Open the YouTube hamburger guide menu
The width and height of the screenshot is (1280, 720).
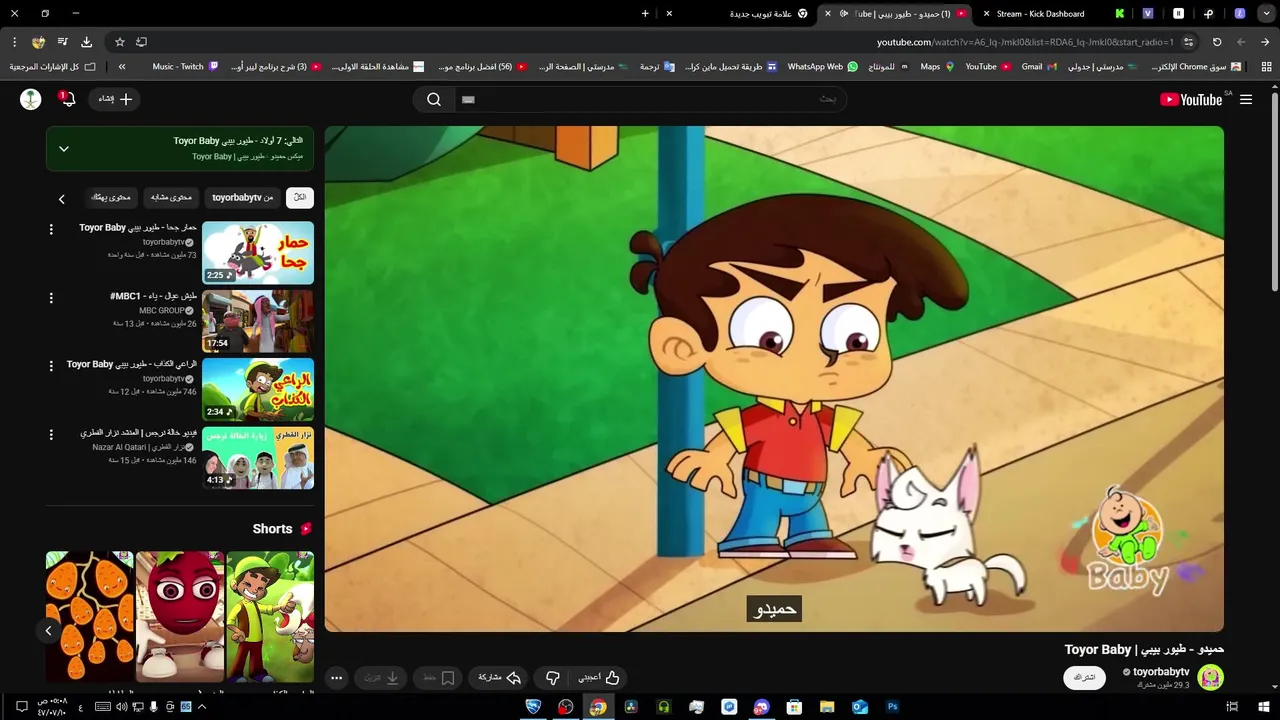tap(1246, 99)
